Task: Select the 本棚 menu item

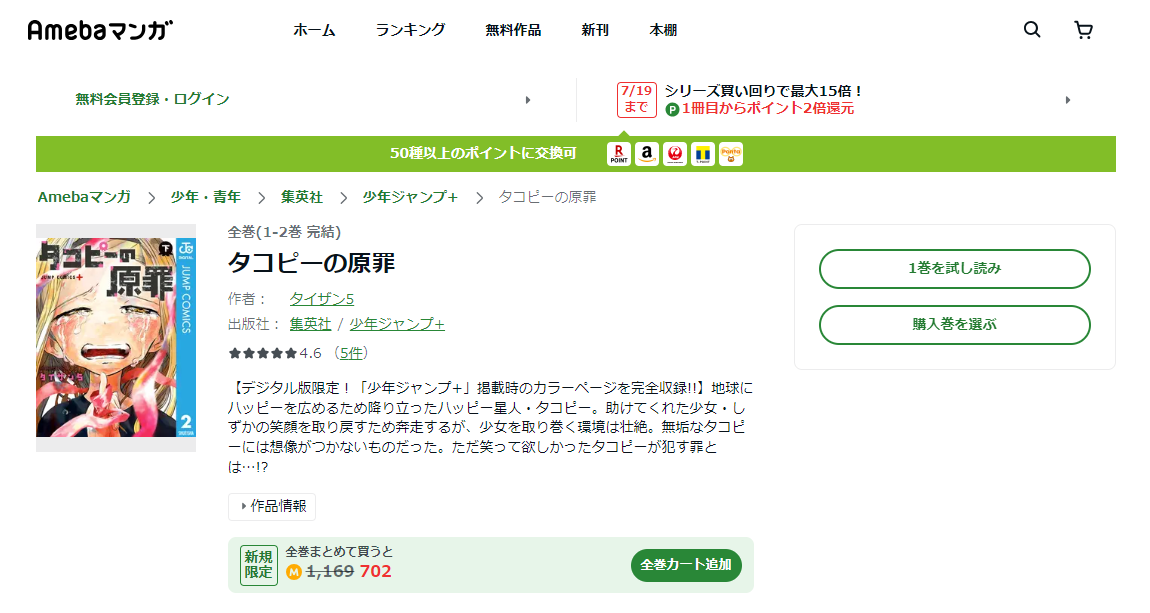Action: click(663, 30)
